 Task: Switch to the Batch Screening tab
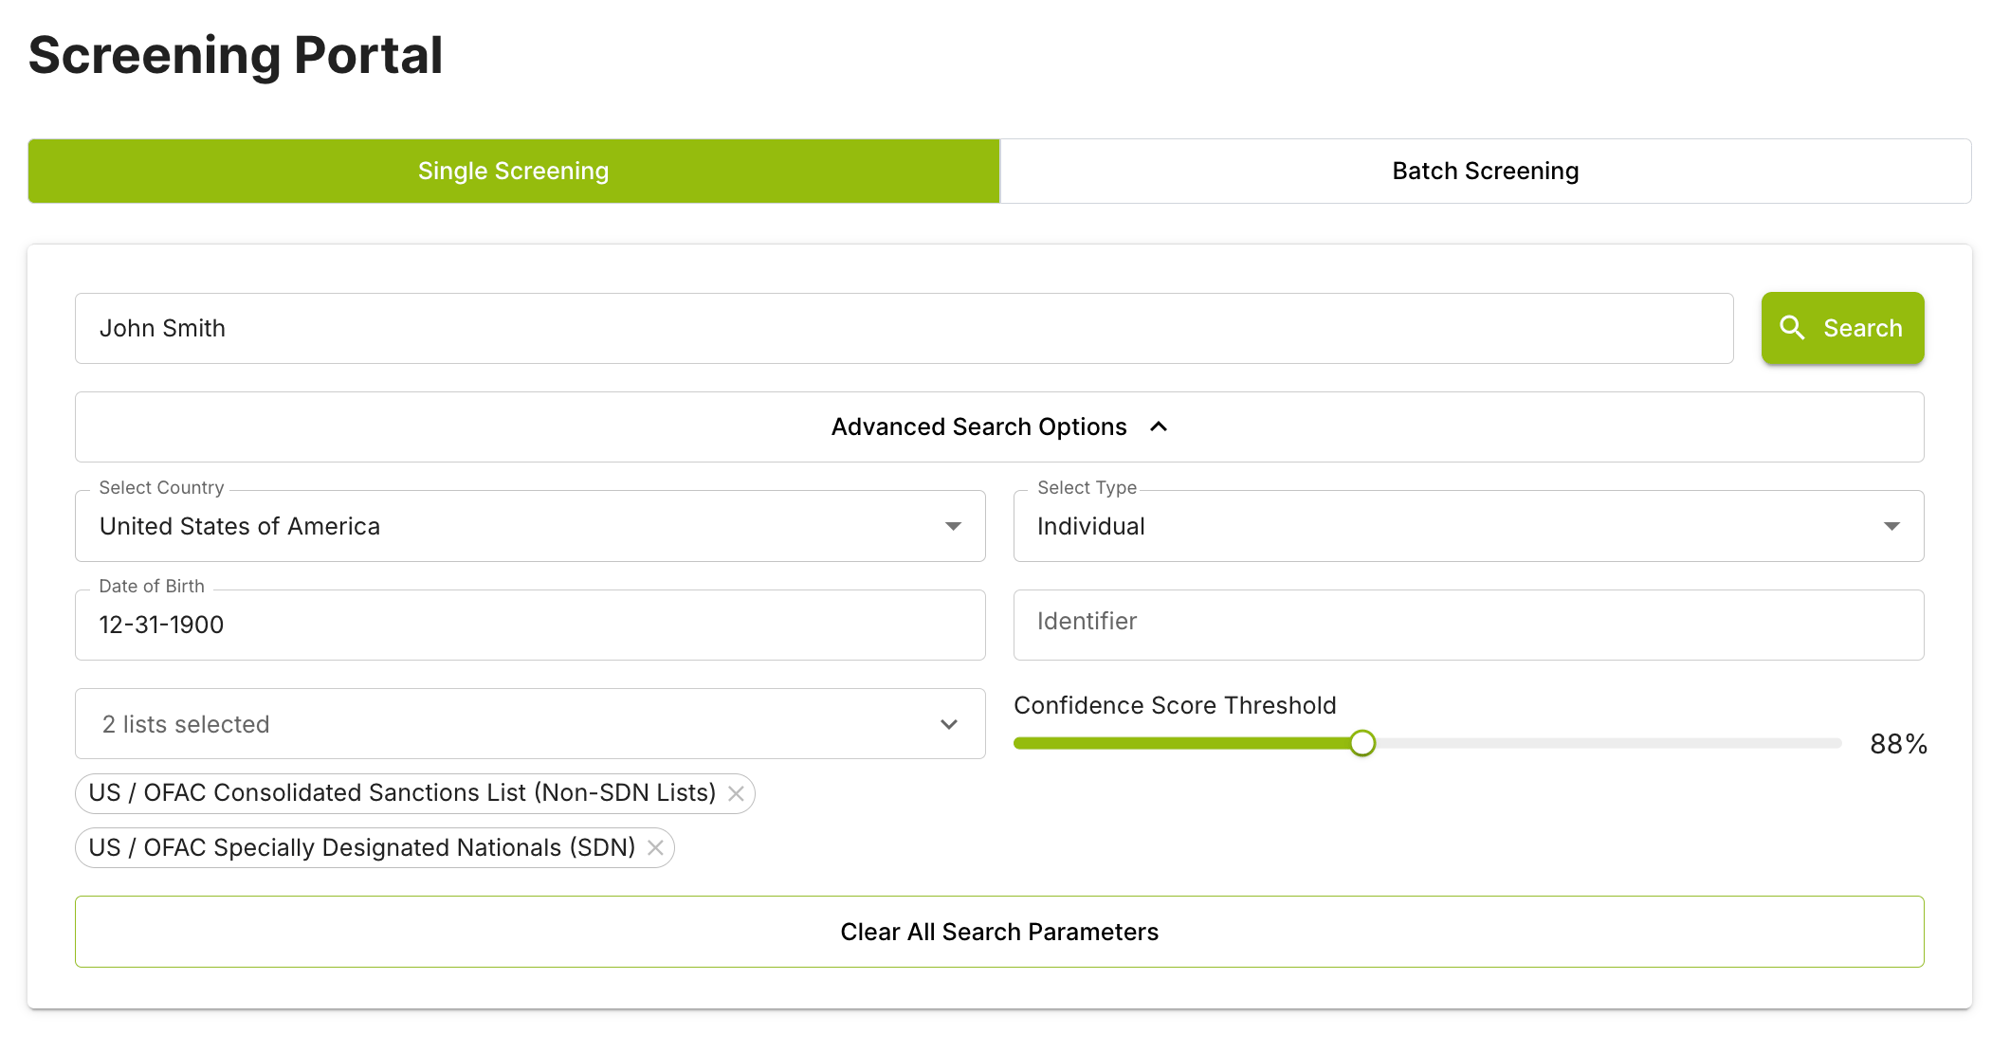[1485, 171]
